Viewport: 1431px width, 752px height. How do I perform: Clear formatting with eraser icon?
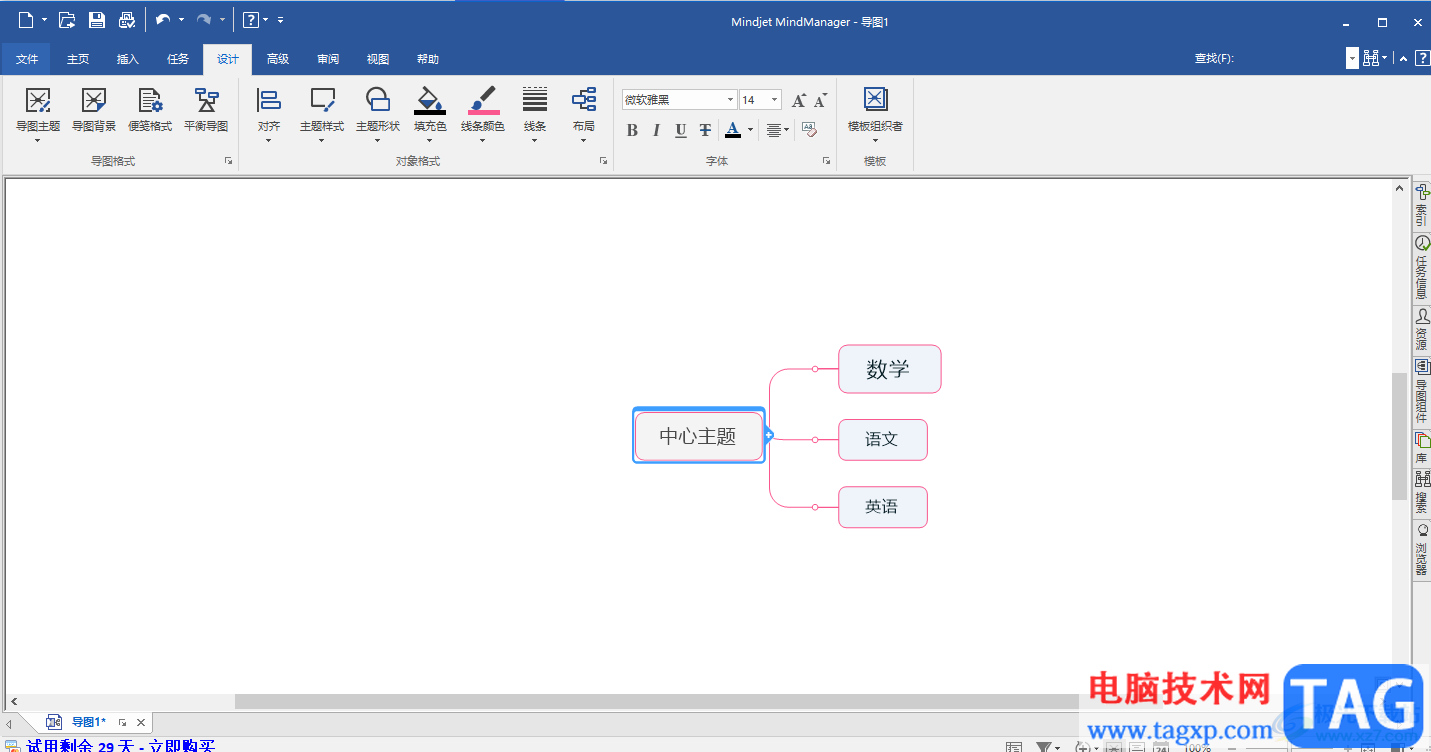(x=809, y=130)
